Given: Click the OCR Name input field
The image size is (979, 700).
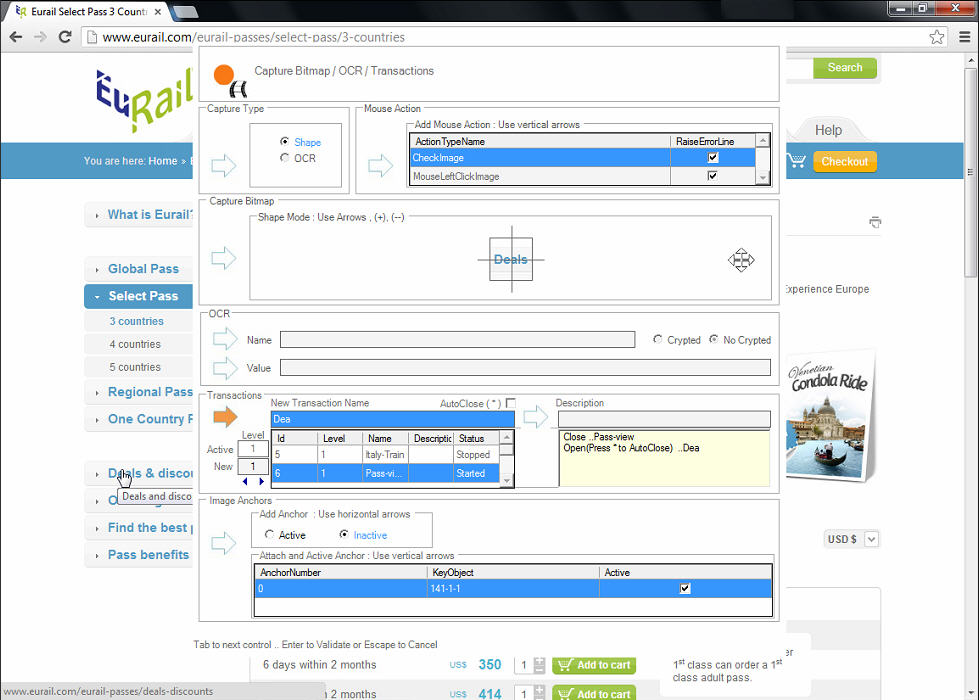Looking at the screenshot, I should pyautogui.click(x=457, y=339).
